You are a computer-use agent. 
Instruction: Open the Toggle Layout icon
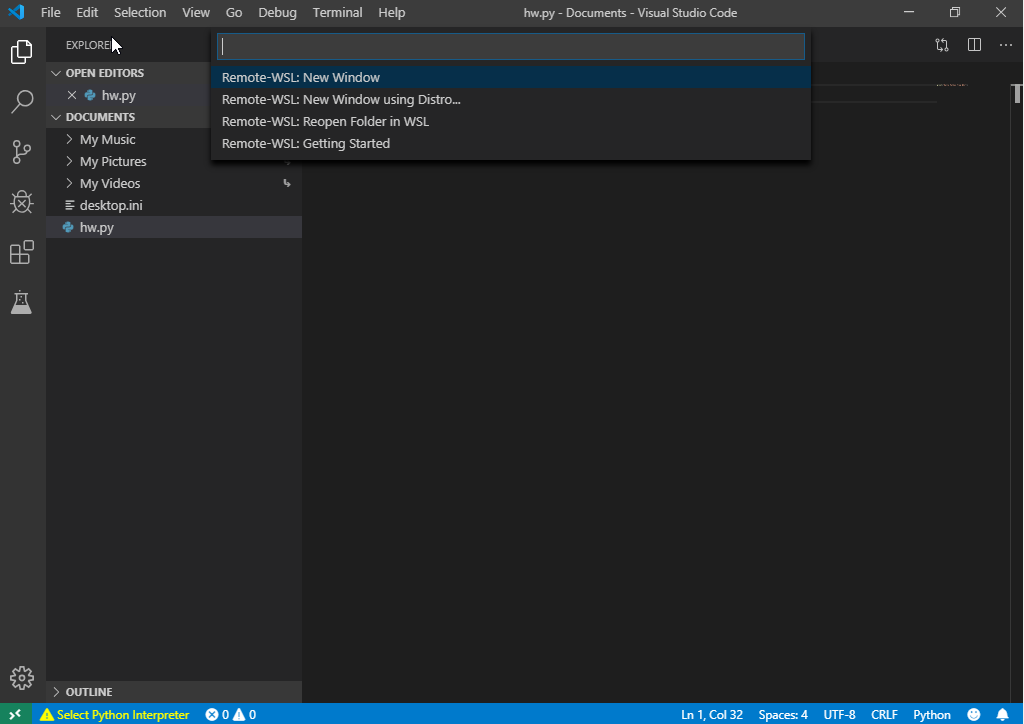pos(941,45)
